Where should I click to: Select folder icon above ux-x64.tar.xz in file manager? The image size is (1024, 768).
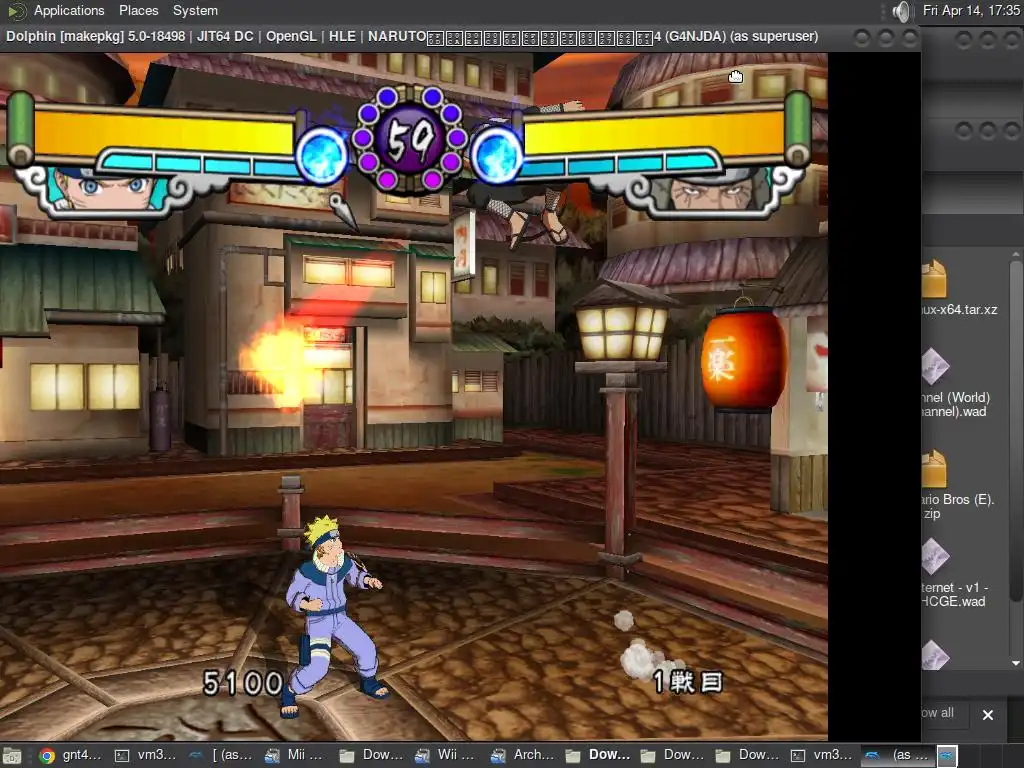pyautogui.click(x=934, y=279)
